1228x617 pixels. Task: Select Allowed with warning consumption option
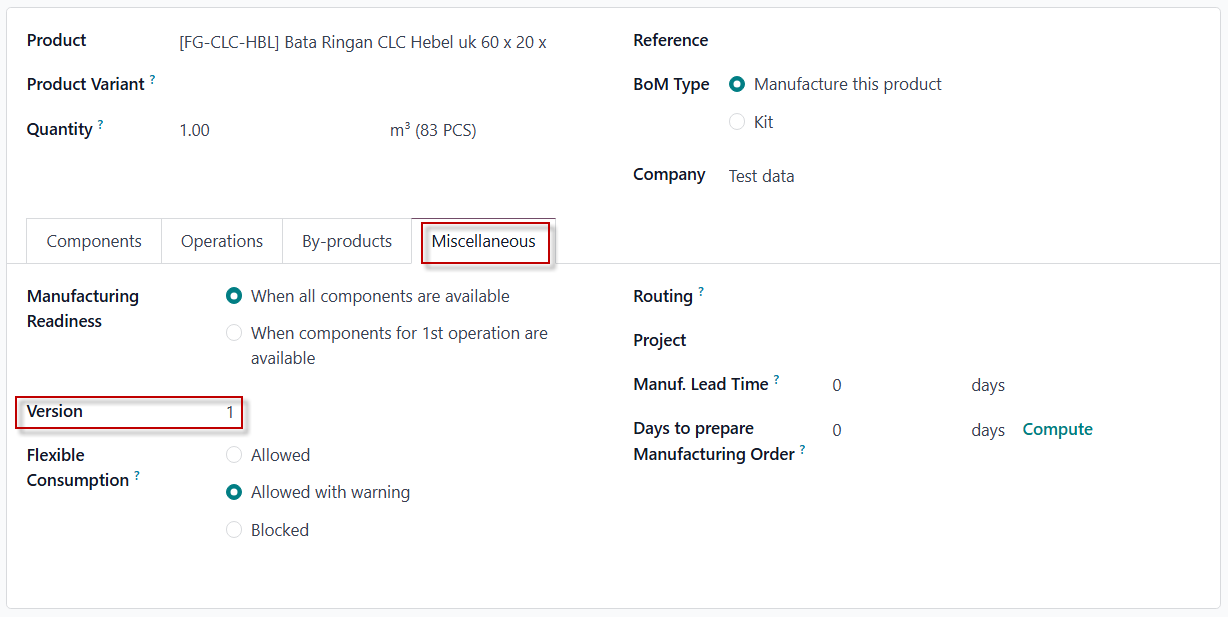(x=234, y=492)
